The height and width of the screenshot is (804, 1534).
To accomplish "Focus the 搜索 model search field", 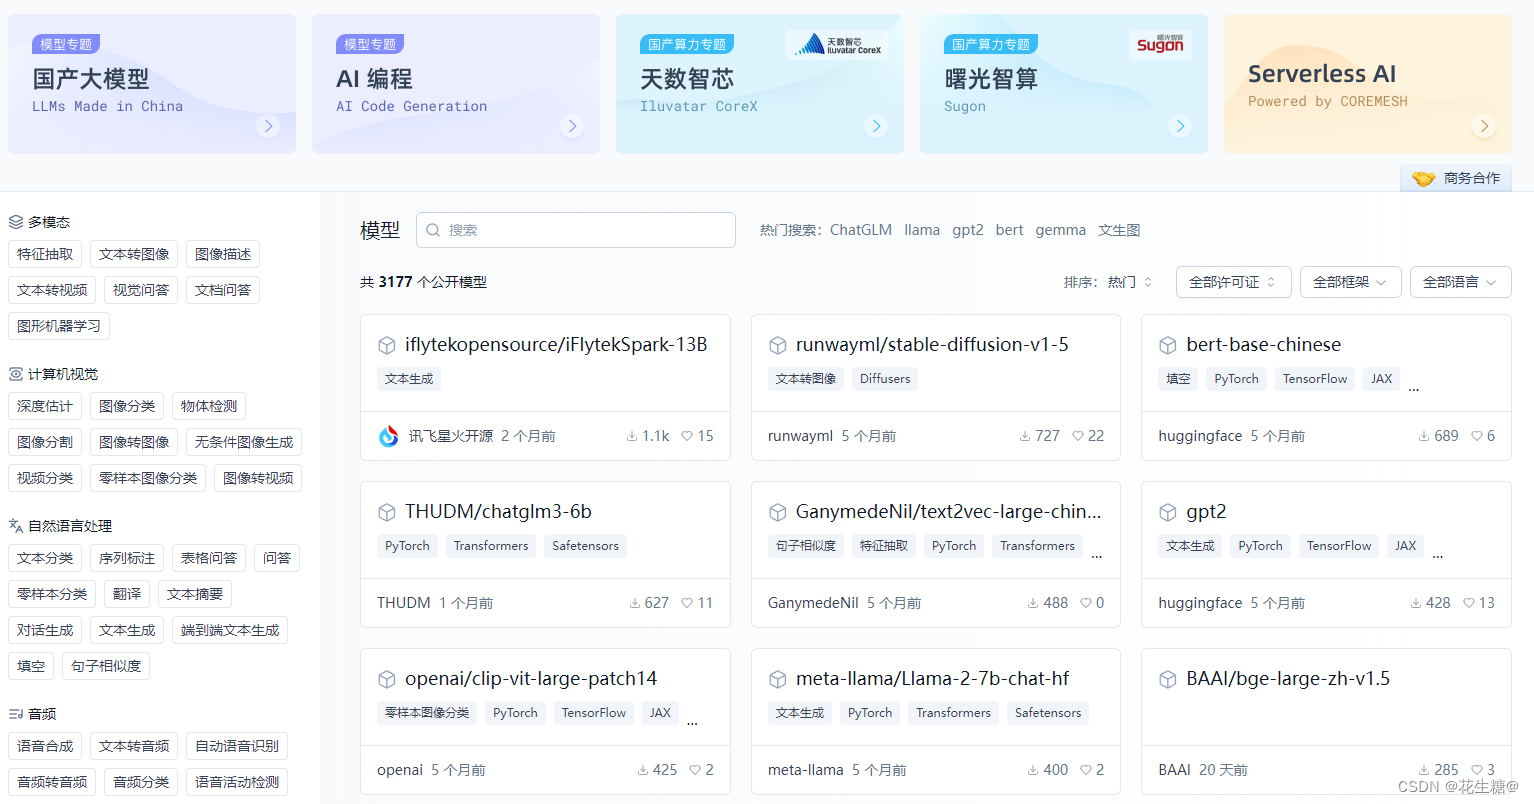I will 576,230.
